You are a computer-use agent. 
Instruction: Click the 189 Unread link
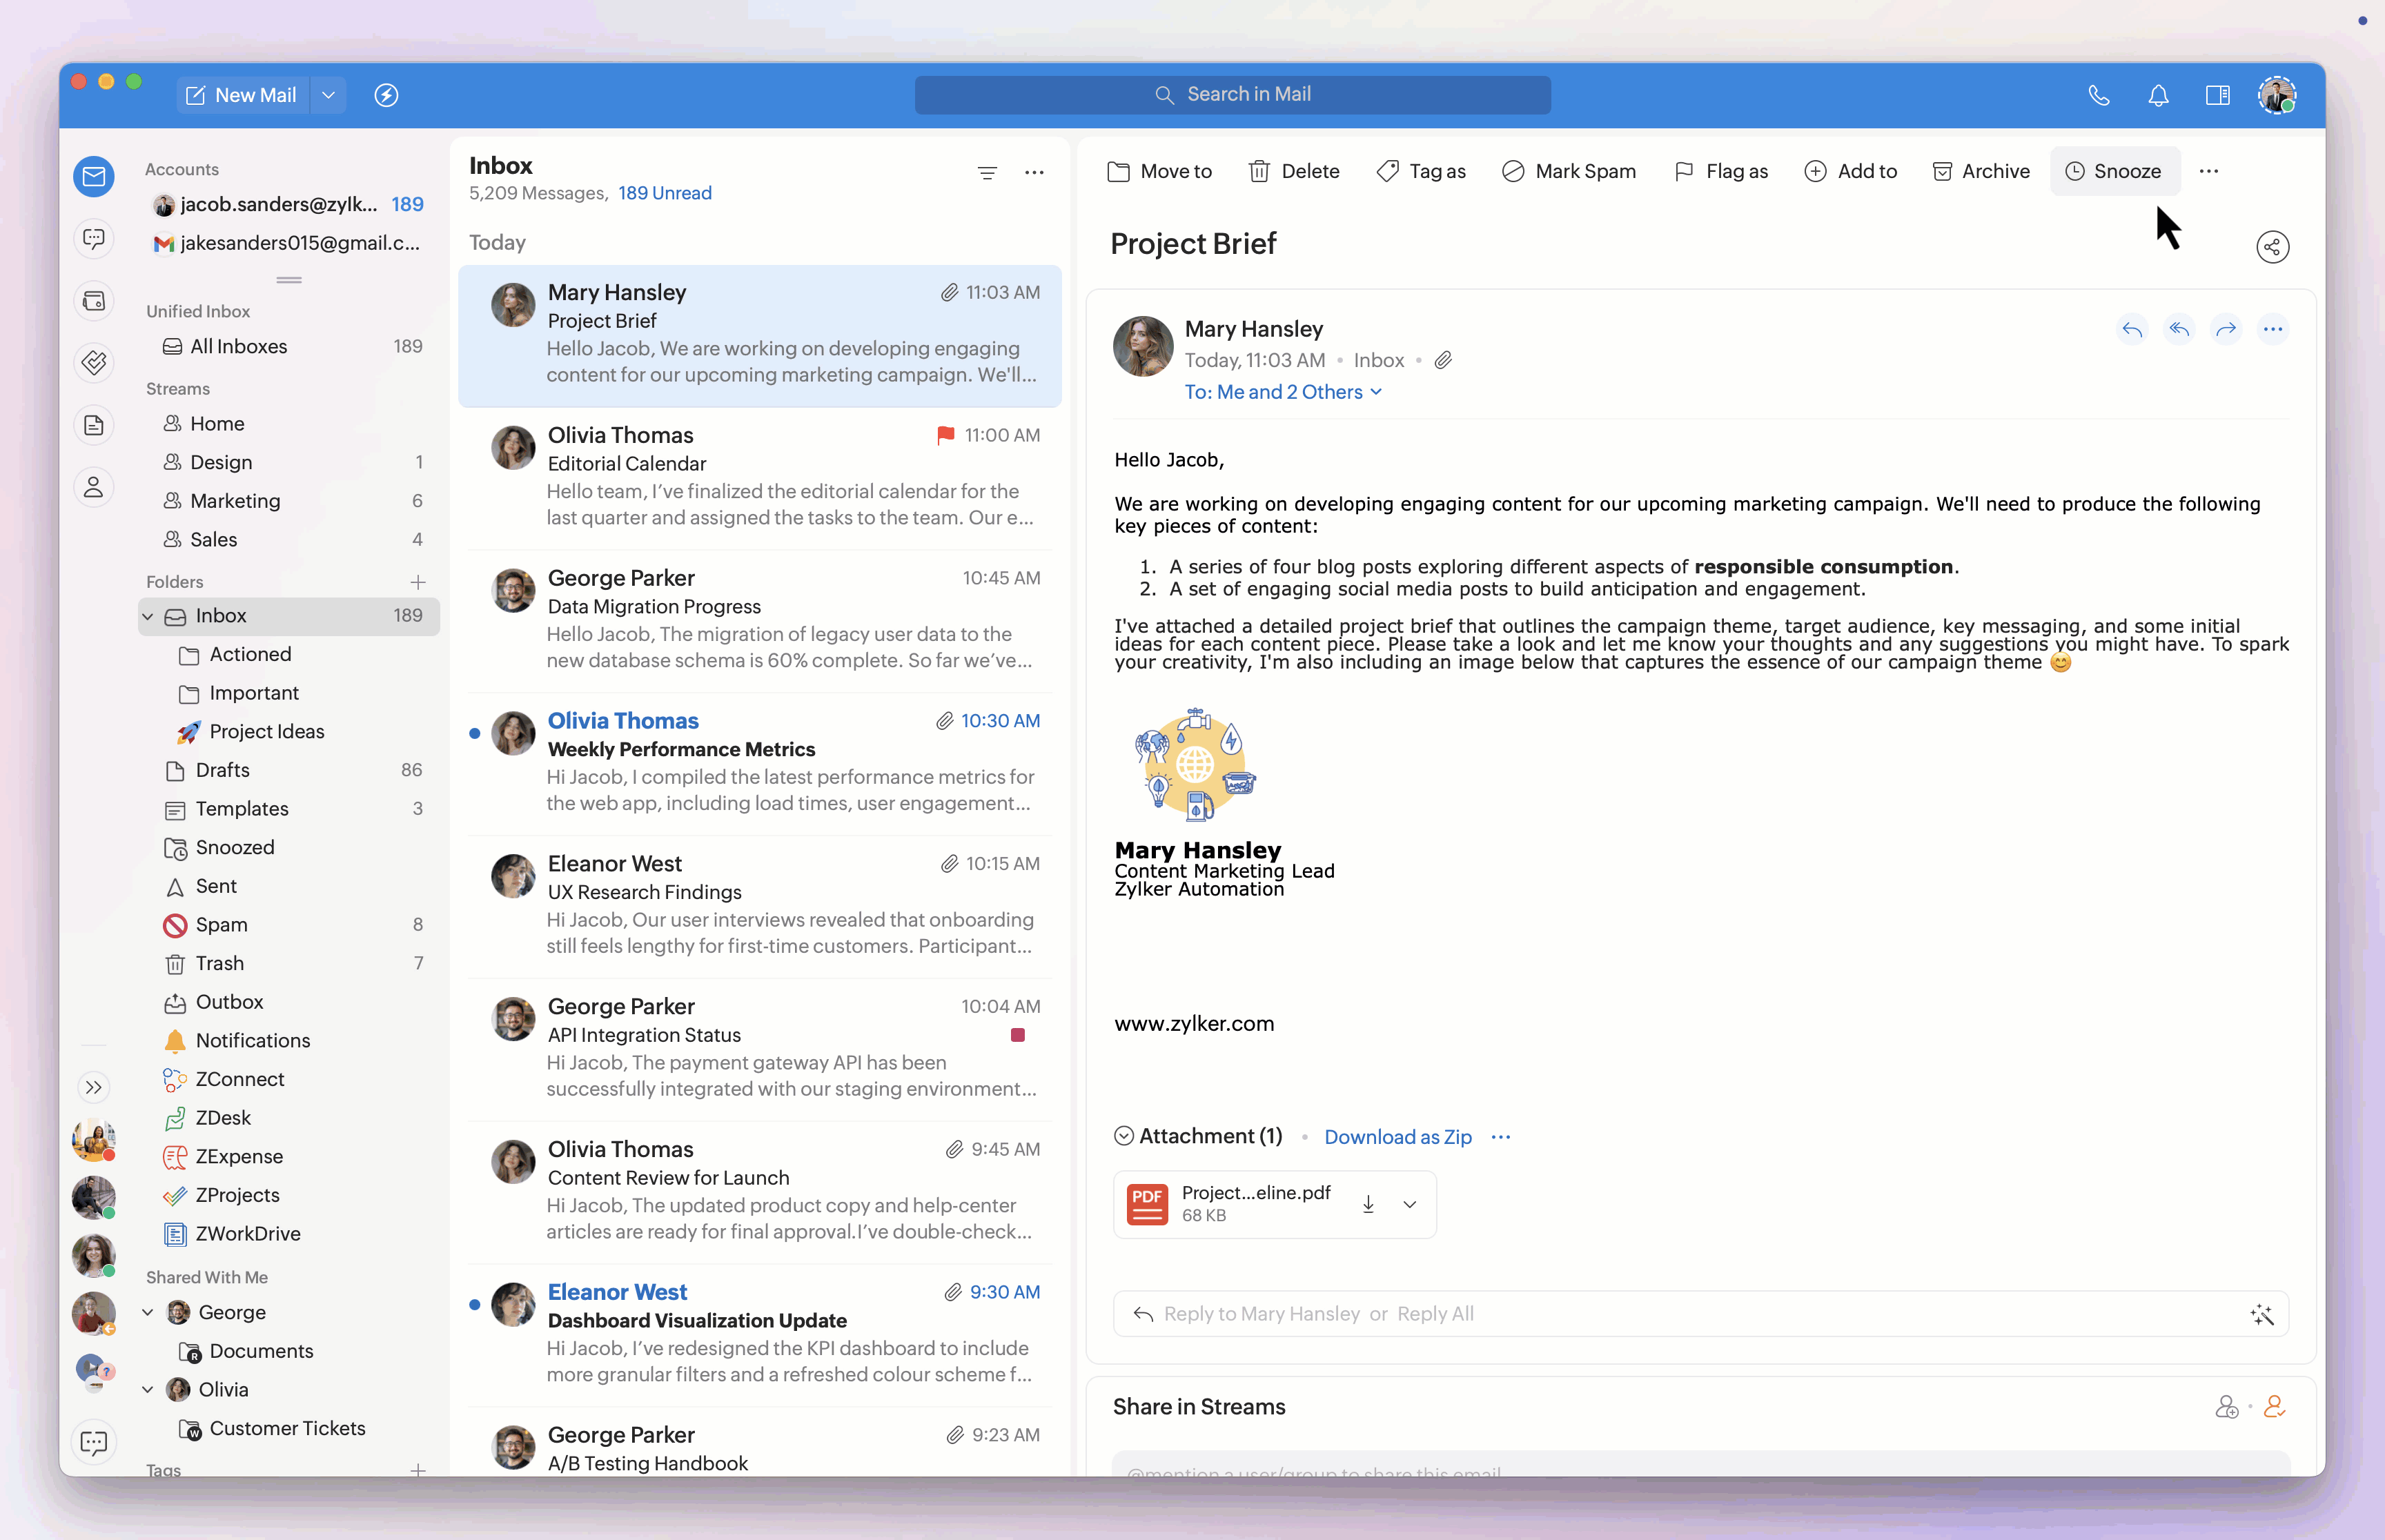point(664,193)
